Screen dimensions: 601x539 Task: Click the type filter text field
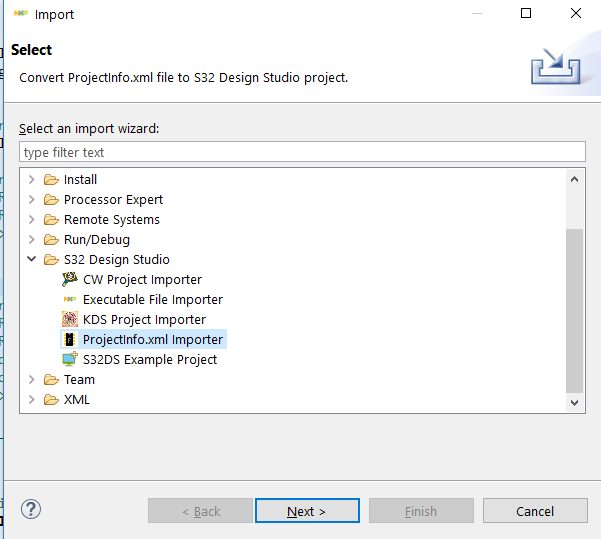point(302,152)
